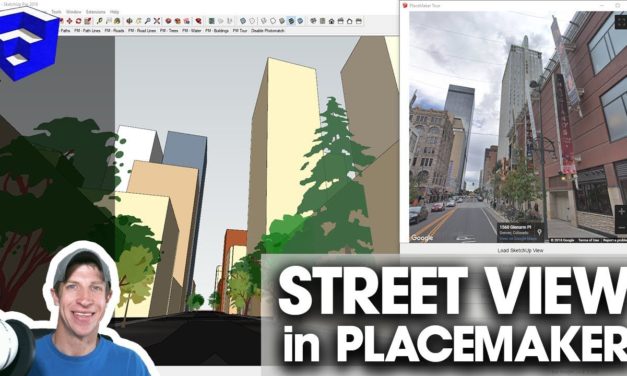This screenshot has width=627, height=376.
Task: Switch to the PM - Trees scene tab
Action: (169, 31)
